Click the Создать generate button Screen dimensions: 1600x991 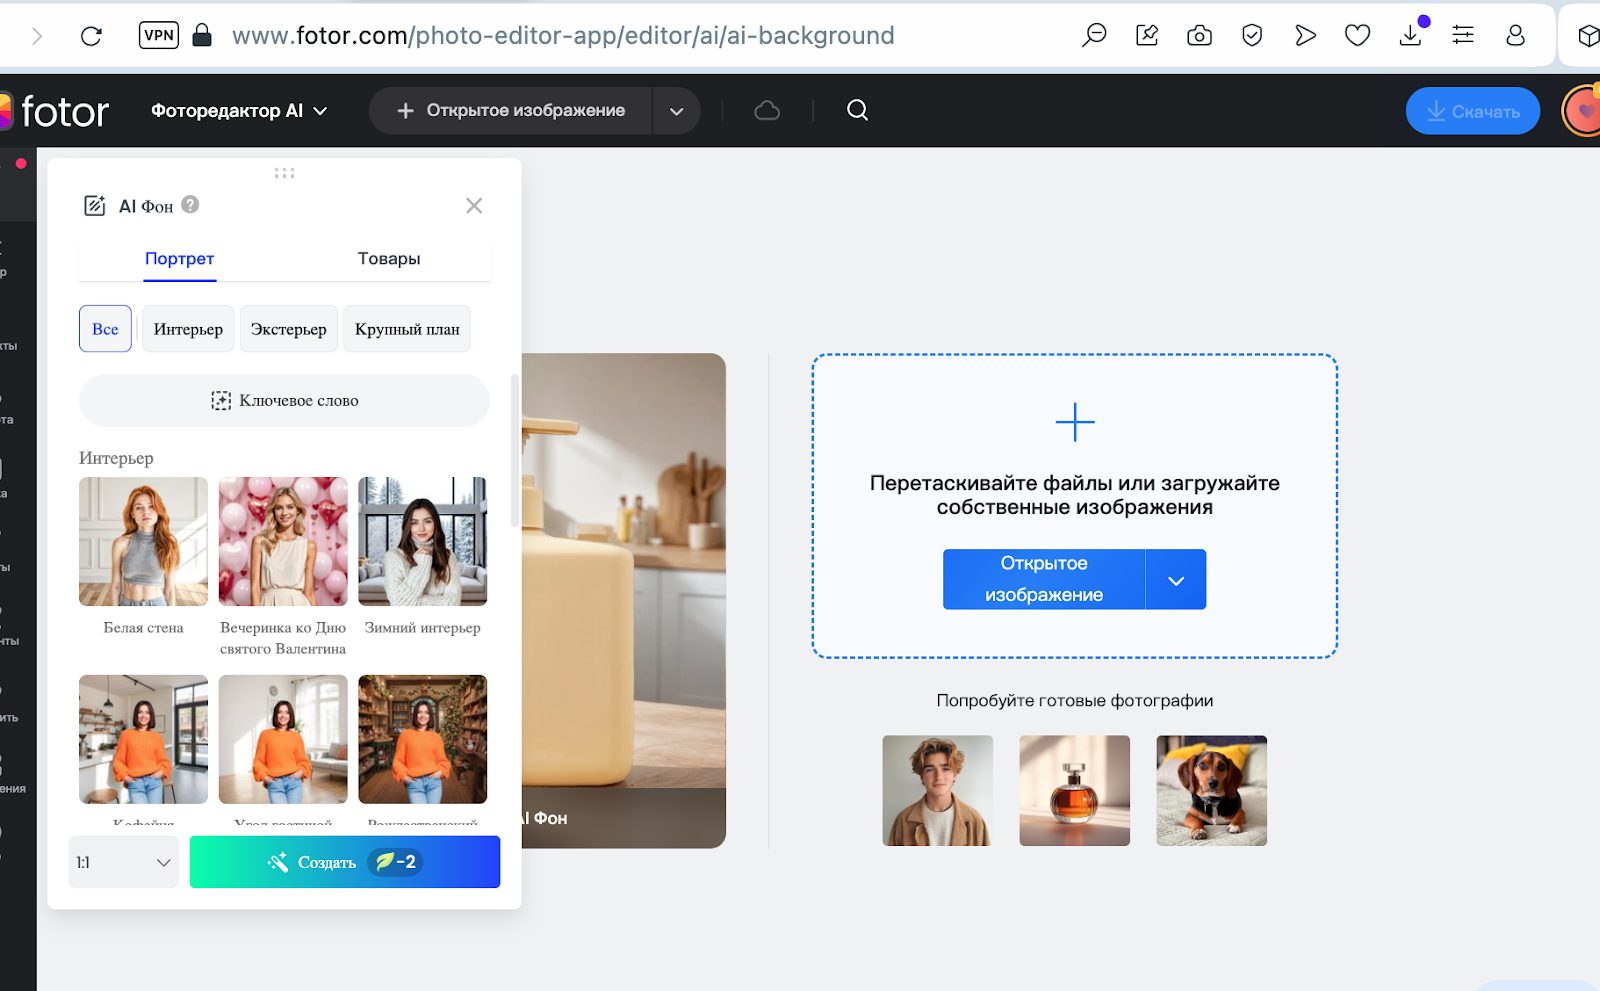point(345,862)
